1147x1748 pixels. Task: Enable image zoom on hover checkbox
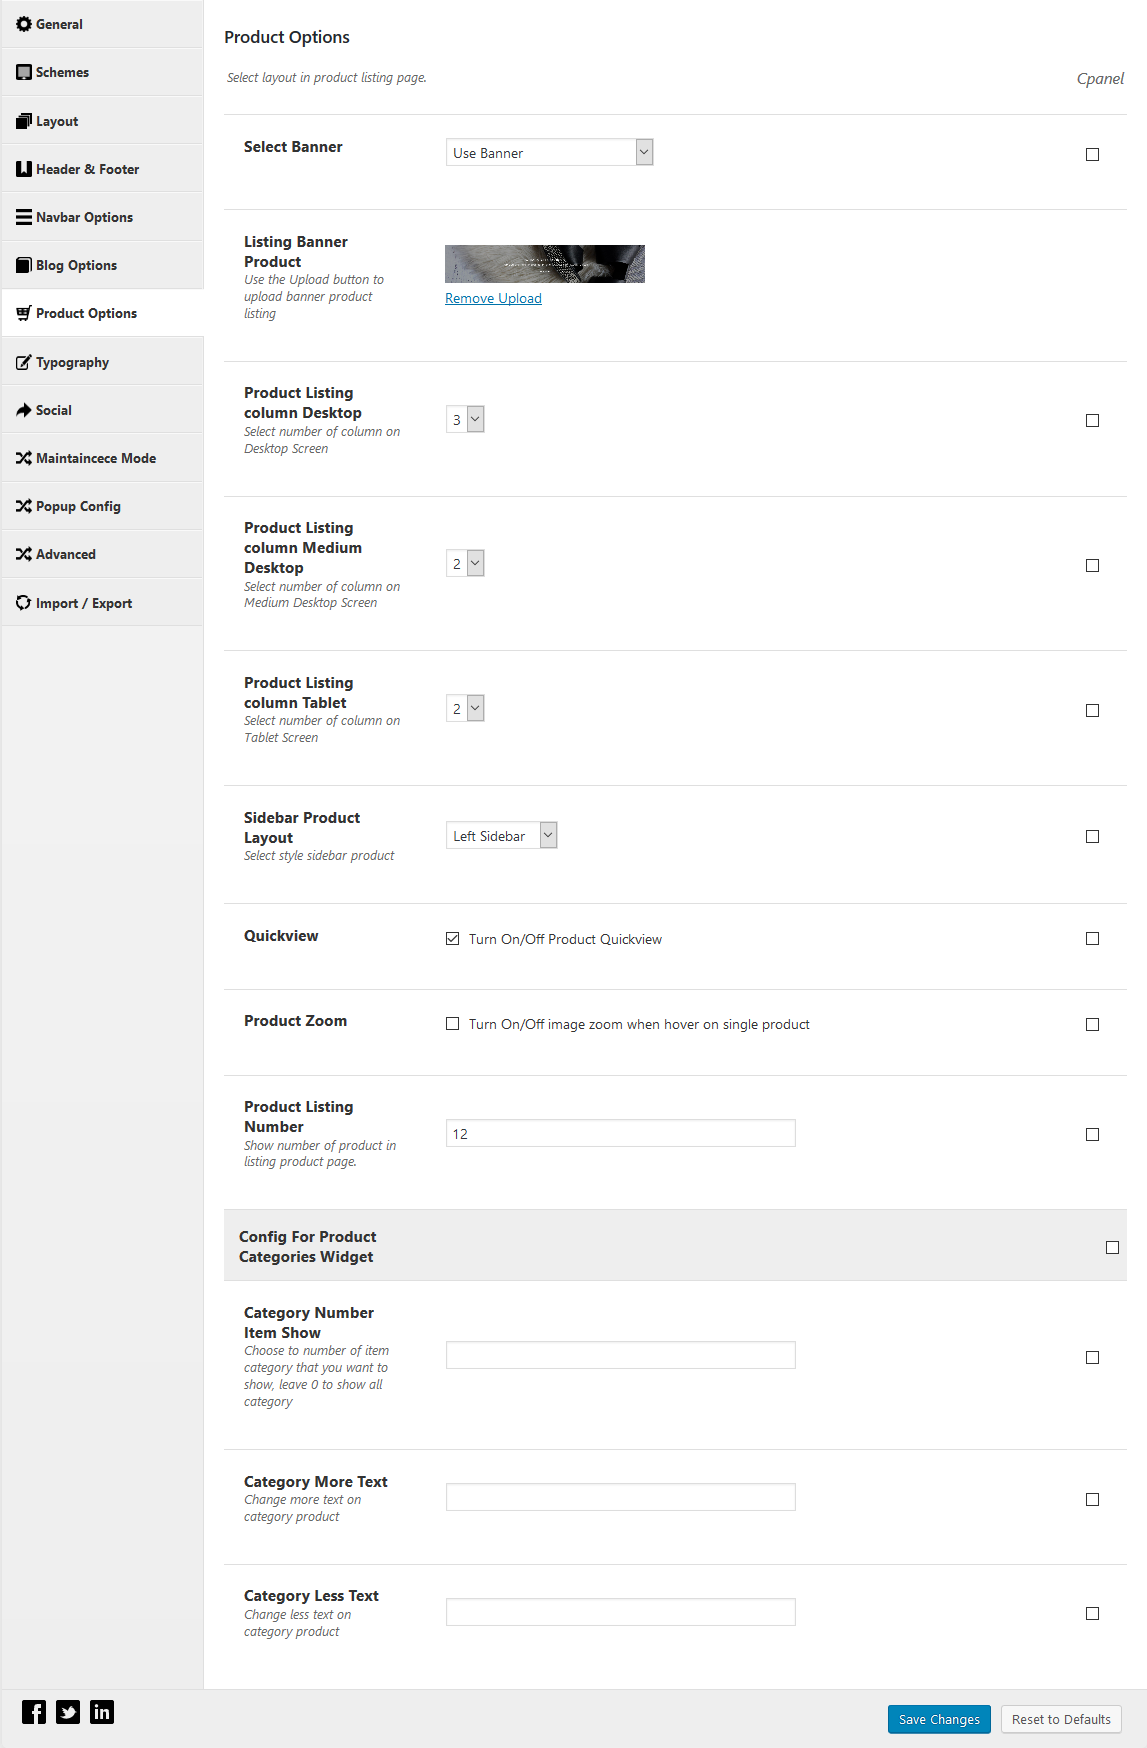click(453, 1024)
